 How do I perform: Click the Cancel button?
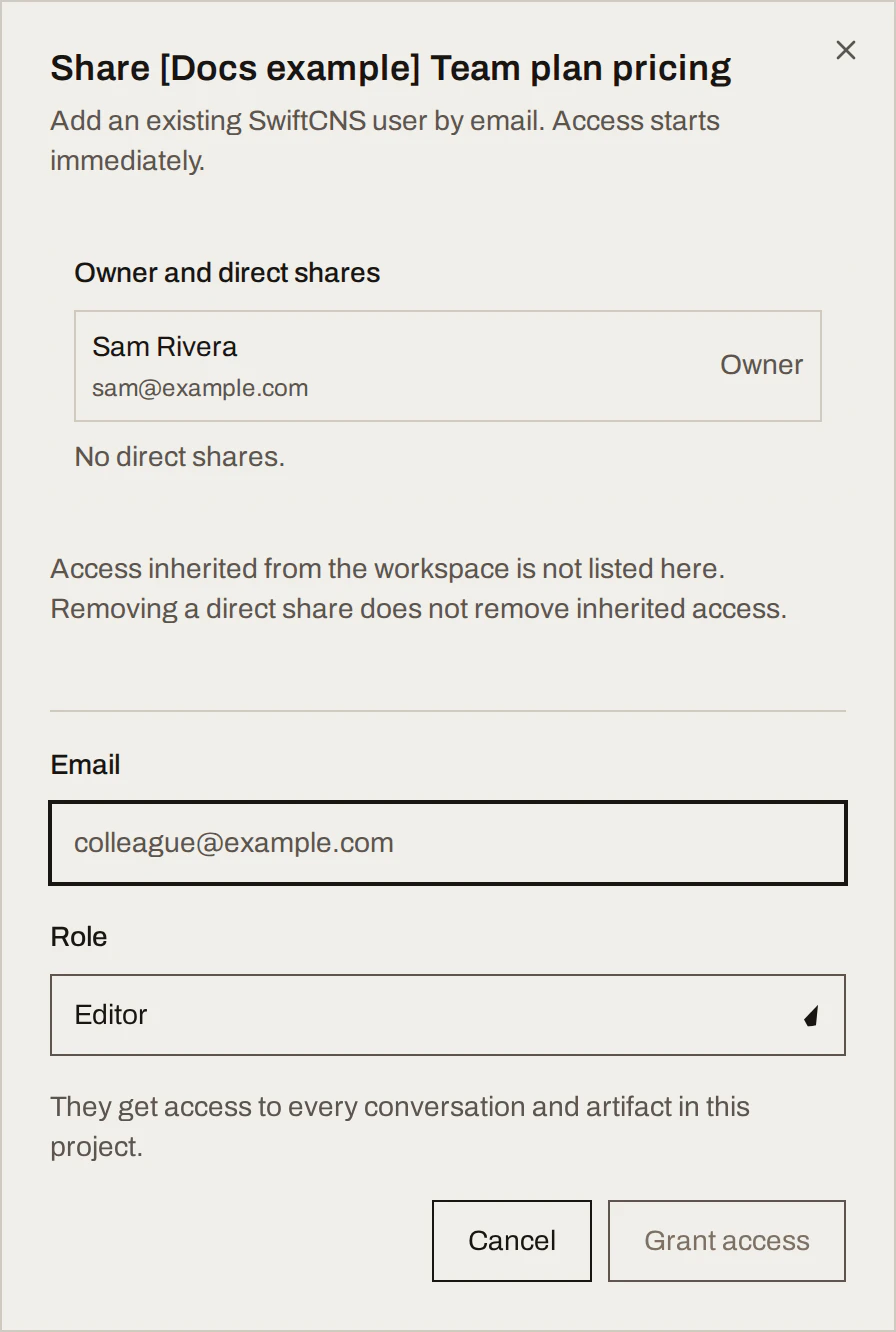click(512, 1241)
